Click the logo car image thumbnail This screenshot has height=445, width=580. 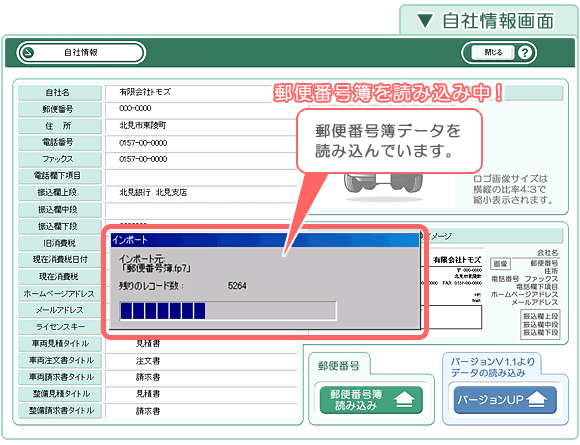[x=383, y=188]
